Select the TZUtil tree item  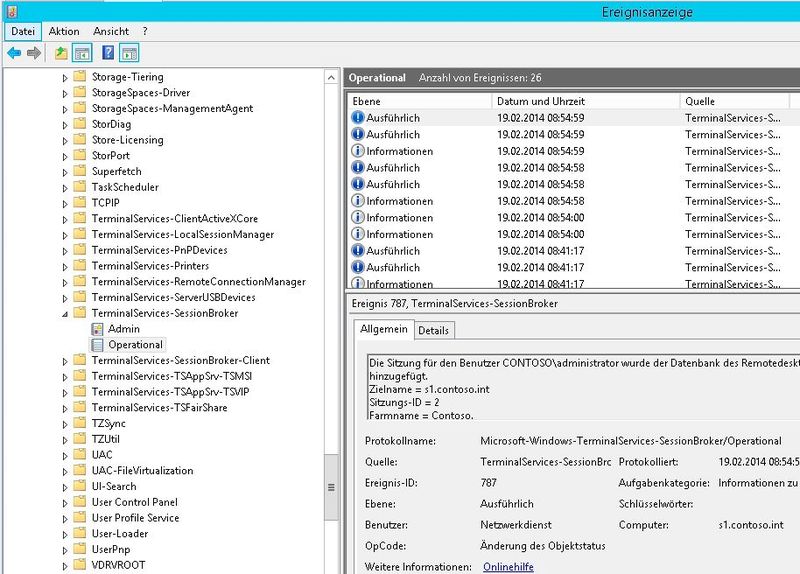pos(106,439)
